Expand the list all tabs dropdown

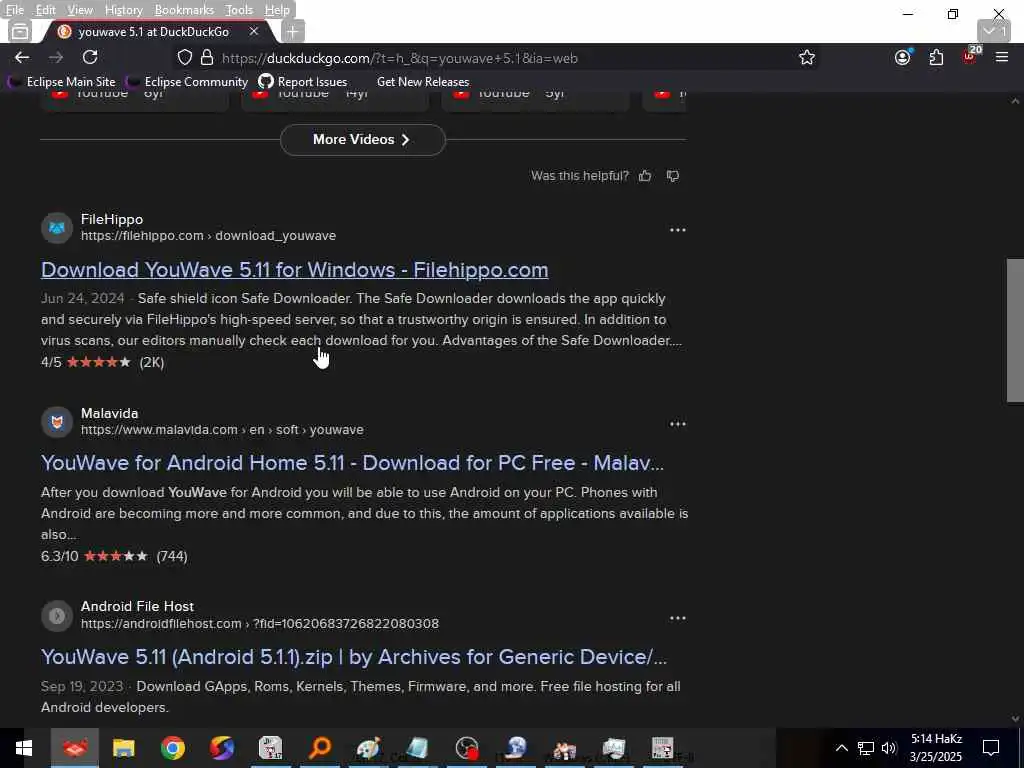pos(995,31)
